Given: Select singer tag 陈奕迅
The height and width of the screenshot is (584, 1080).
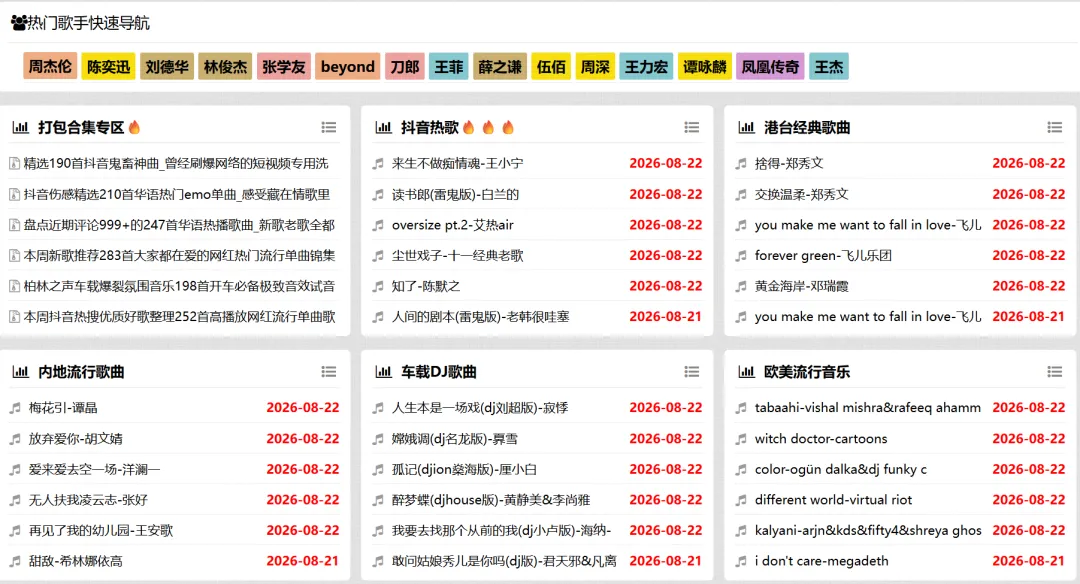Looking at the screenshot, I should (x=108, y=66).
